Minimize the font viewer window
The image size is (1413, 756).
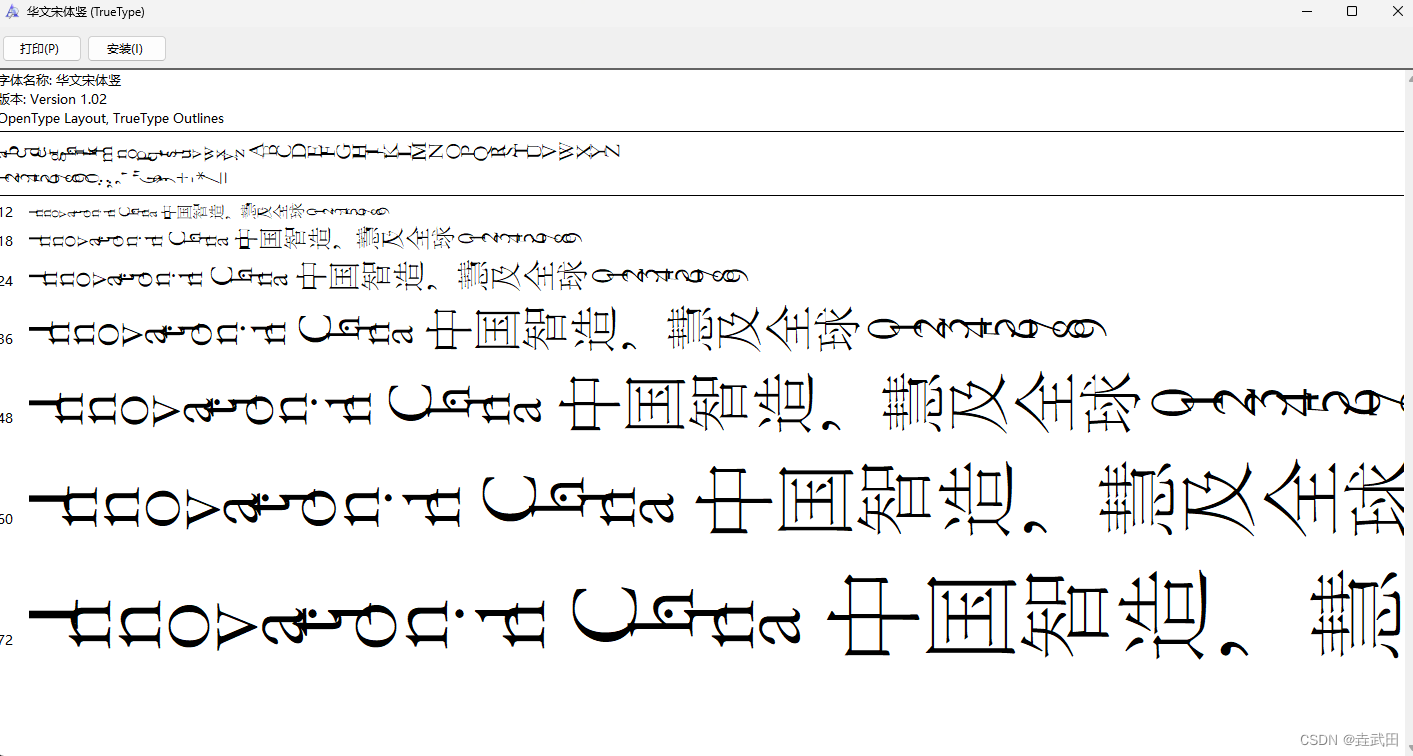click(1307, 11)
